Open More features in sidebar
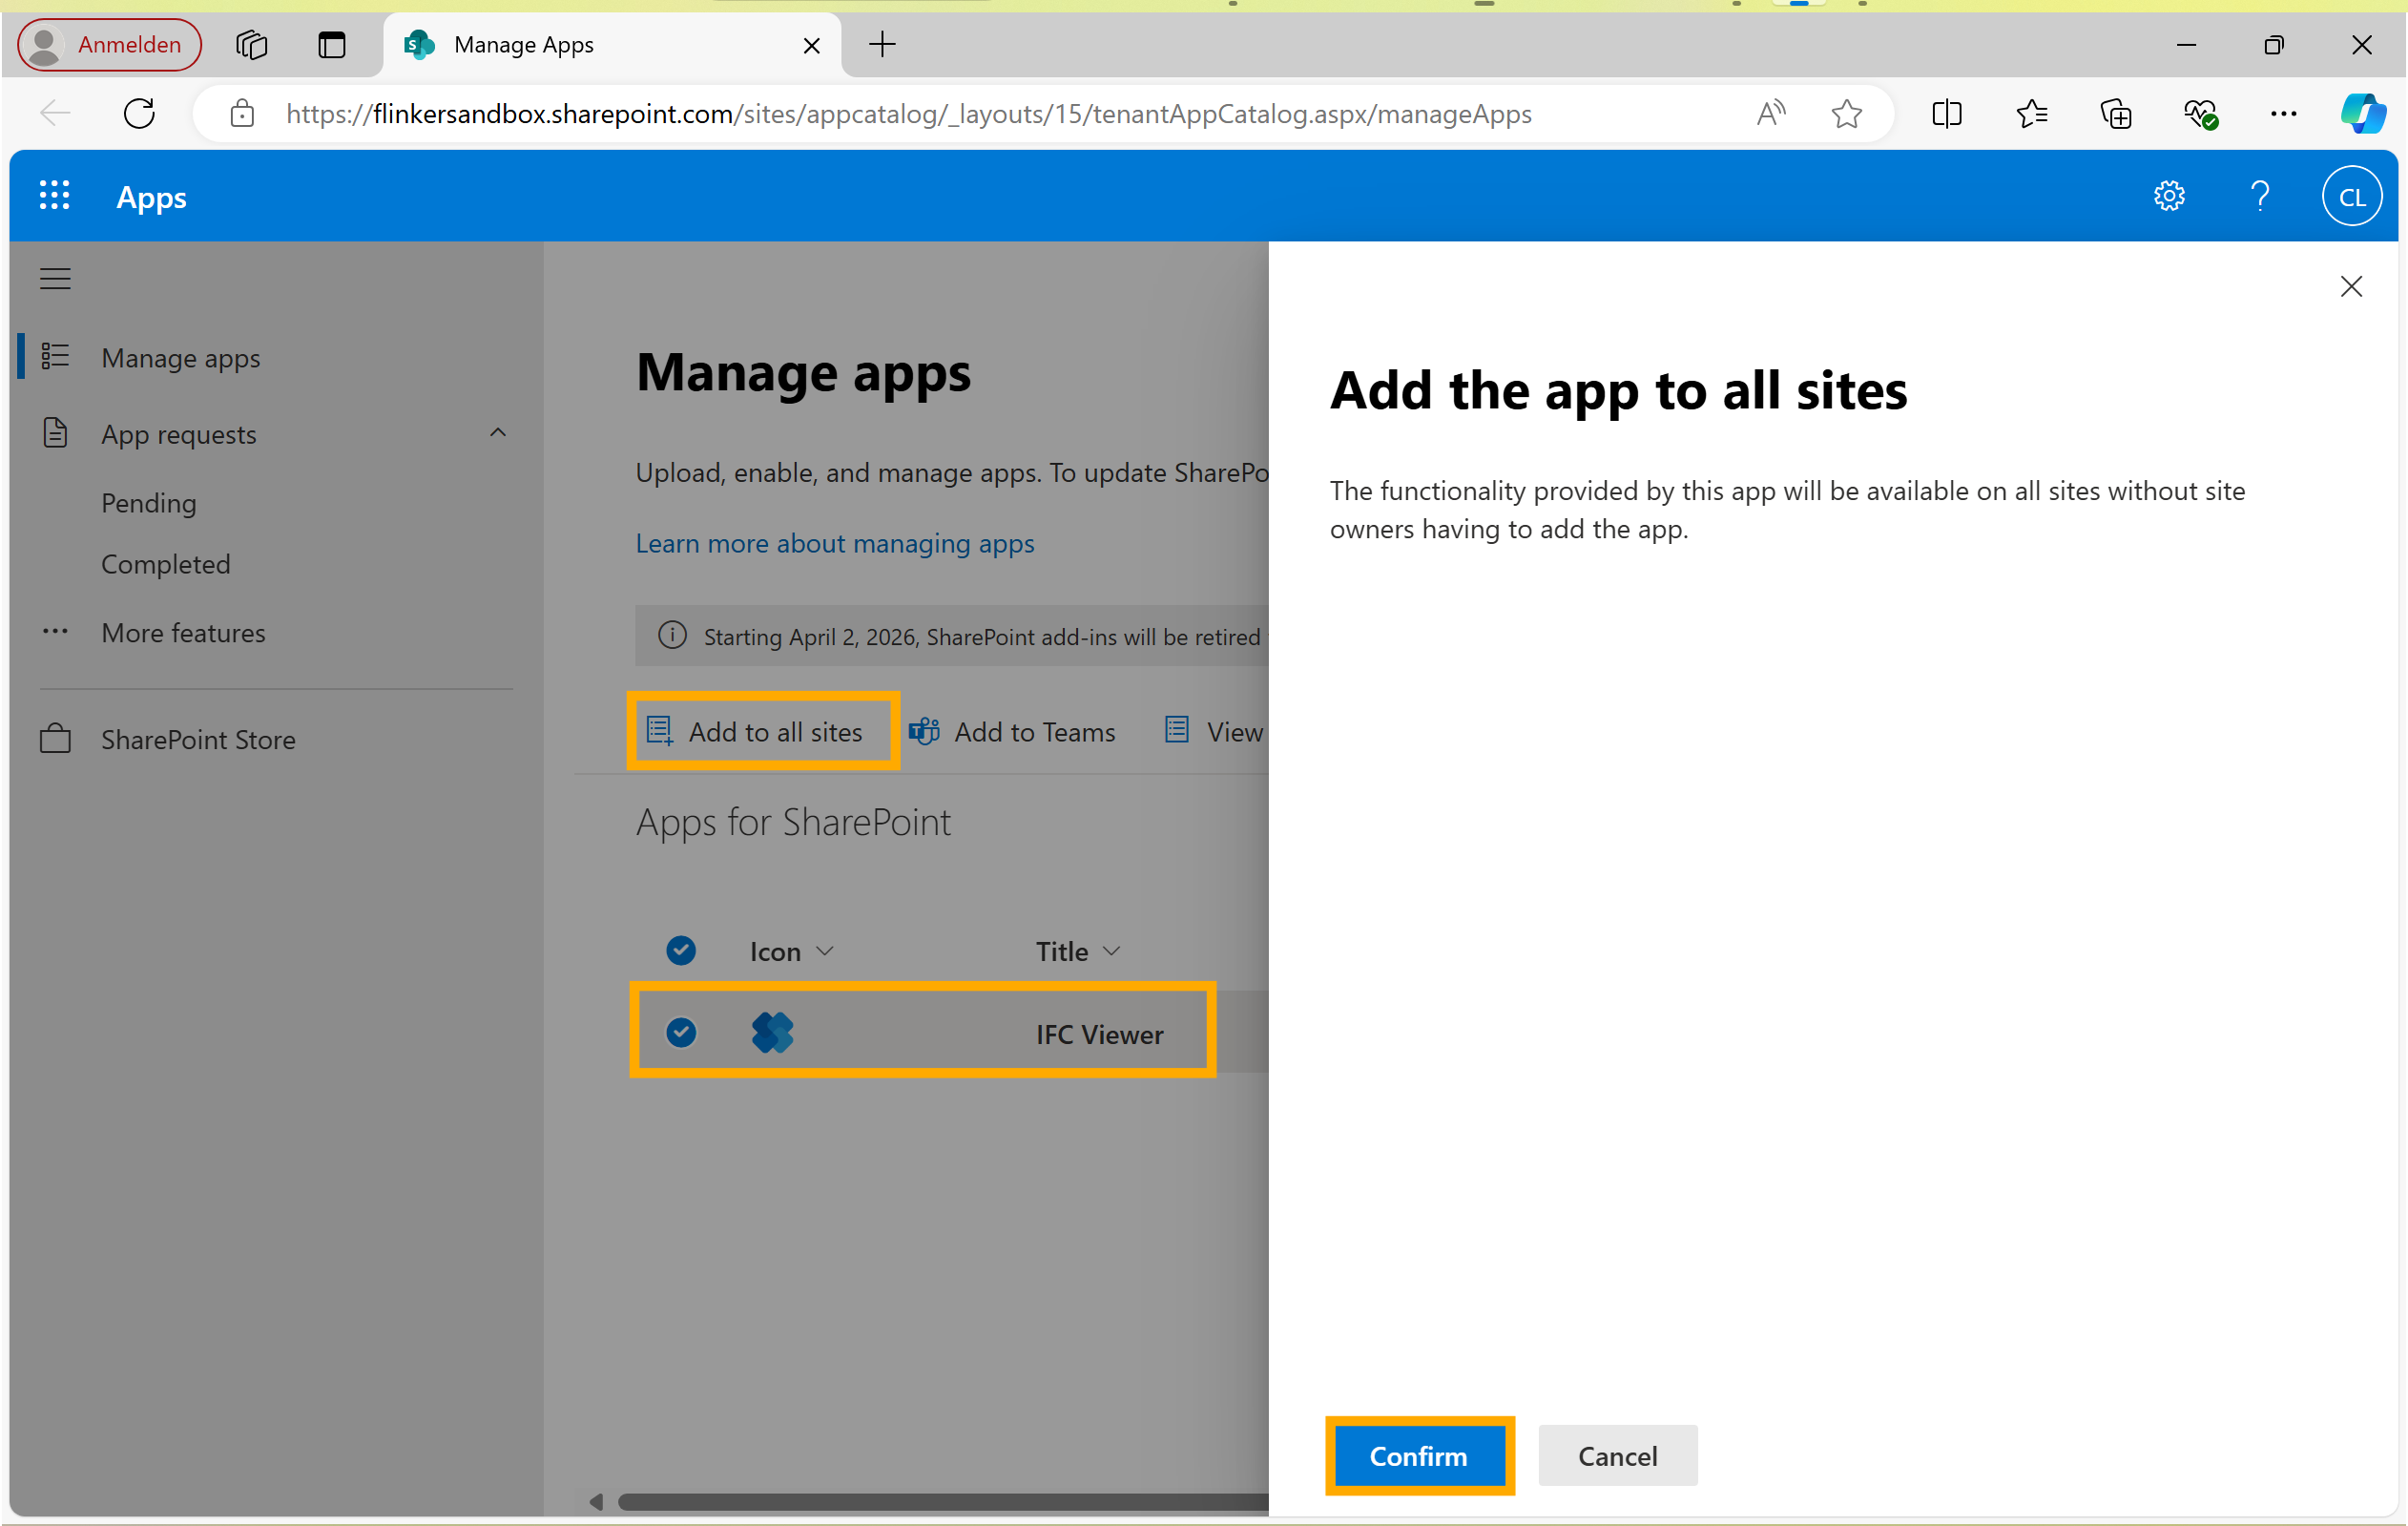The width and height of the screenshot is (2408, 1526). tap(184, 633)
